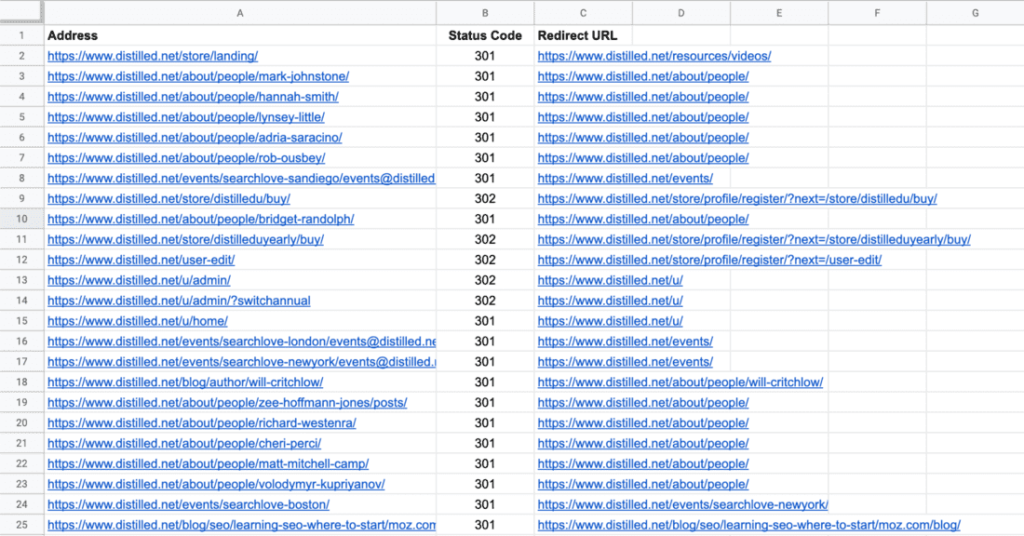The height and width of the screenshot is (536, 1024).
Task: Open the store/distilleduyearly/buy address link
Action: click(x=185, y=239)
